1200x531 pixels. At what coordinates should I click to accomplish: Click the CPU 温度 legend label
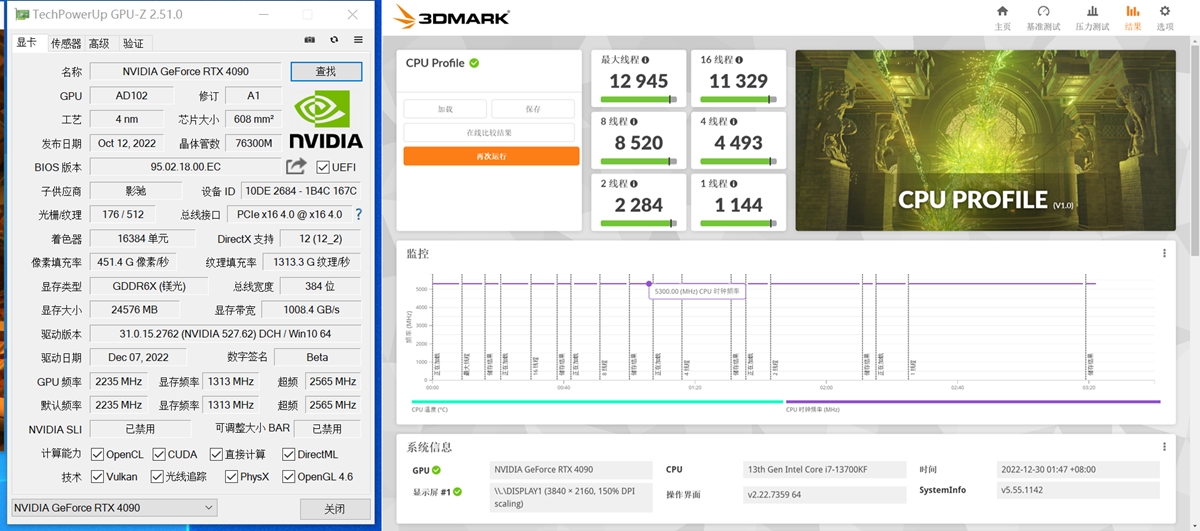(429, 409)
